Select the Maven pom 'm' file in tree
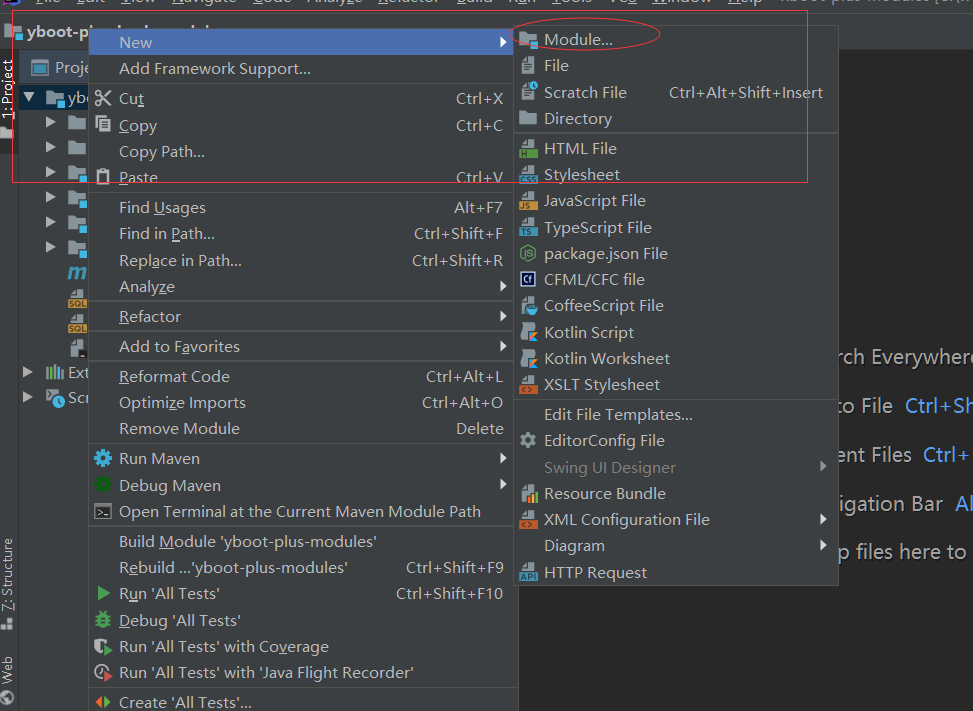Viewport: 973px width, 711px height. 77,272
